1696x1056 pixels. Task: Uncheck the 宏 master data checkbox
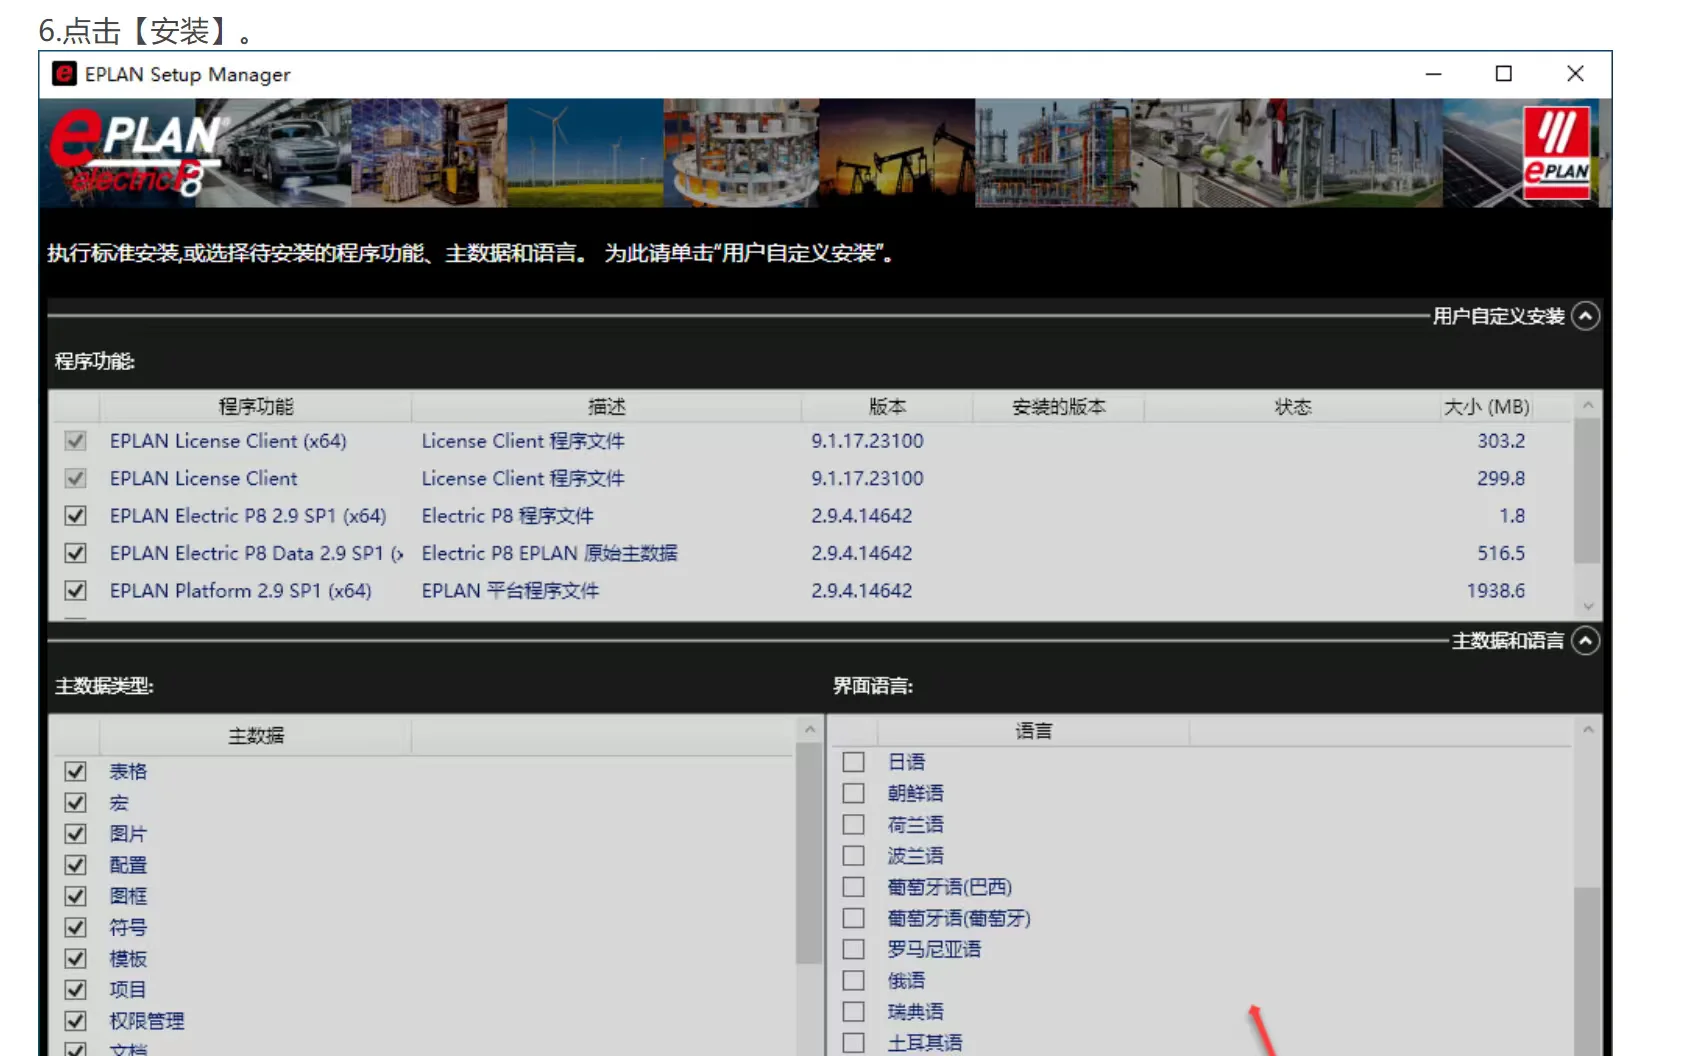tap(75, 803)
